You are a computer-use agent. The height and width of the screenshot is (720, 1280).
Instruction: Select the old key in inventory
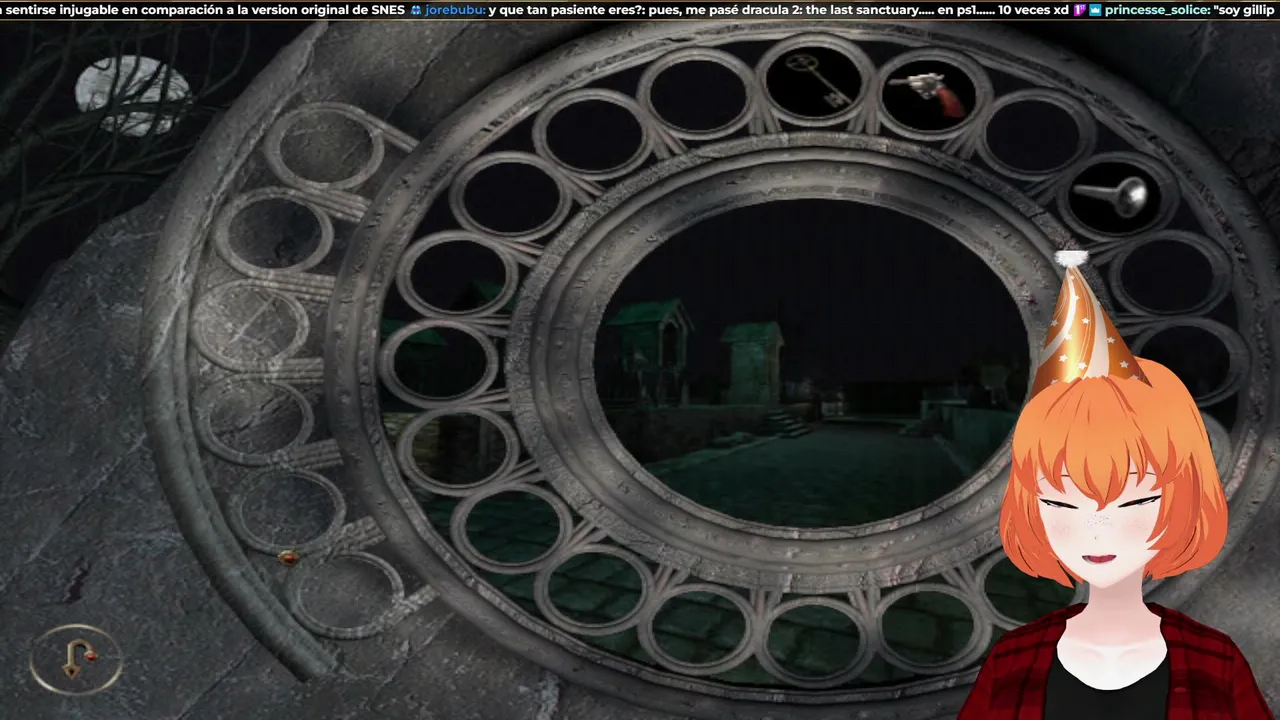click(x=817, y=80)
